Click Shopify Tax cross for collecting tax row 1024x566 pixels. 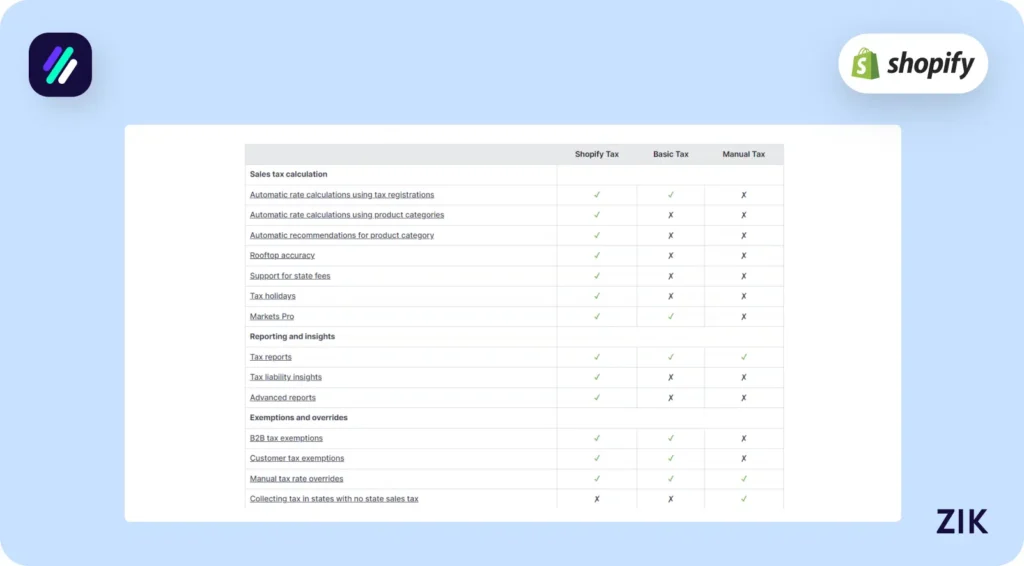(597, 499)
